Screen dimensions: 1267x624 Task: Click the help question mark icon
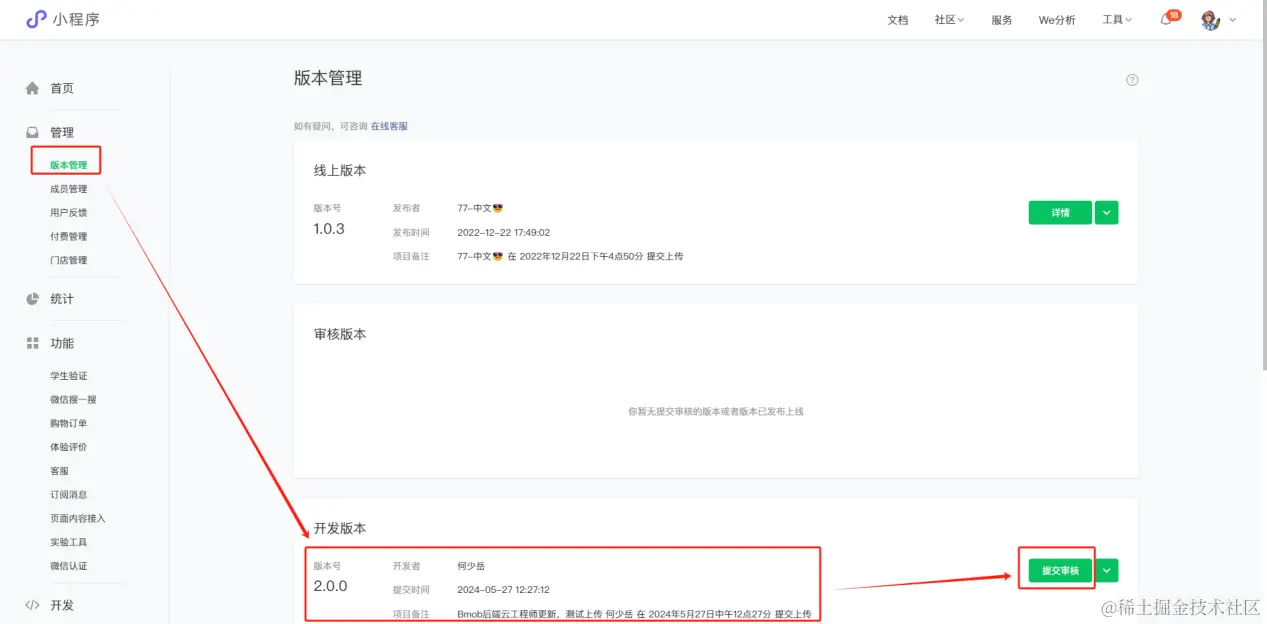1132,80
